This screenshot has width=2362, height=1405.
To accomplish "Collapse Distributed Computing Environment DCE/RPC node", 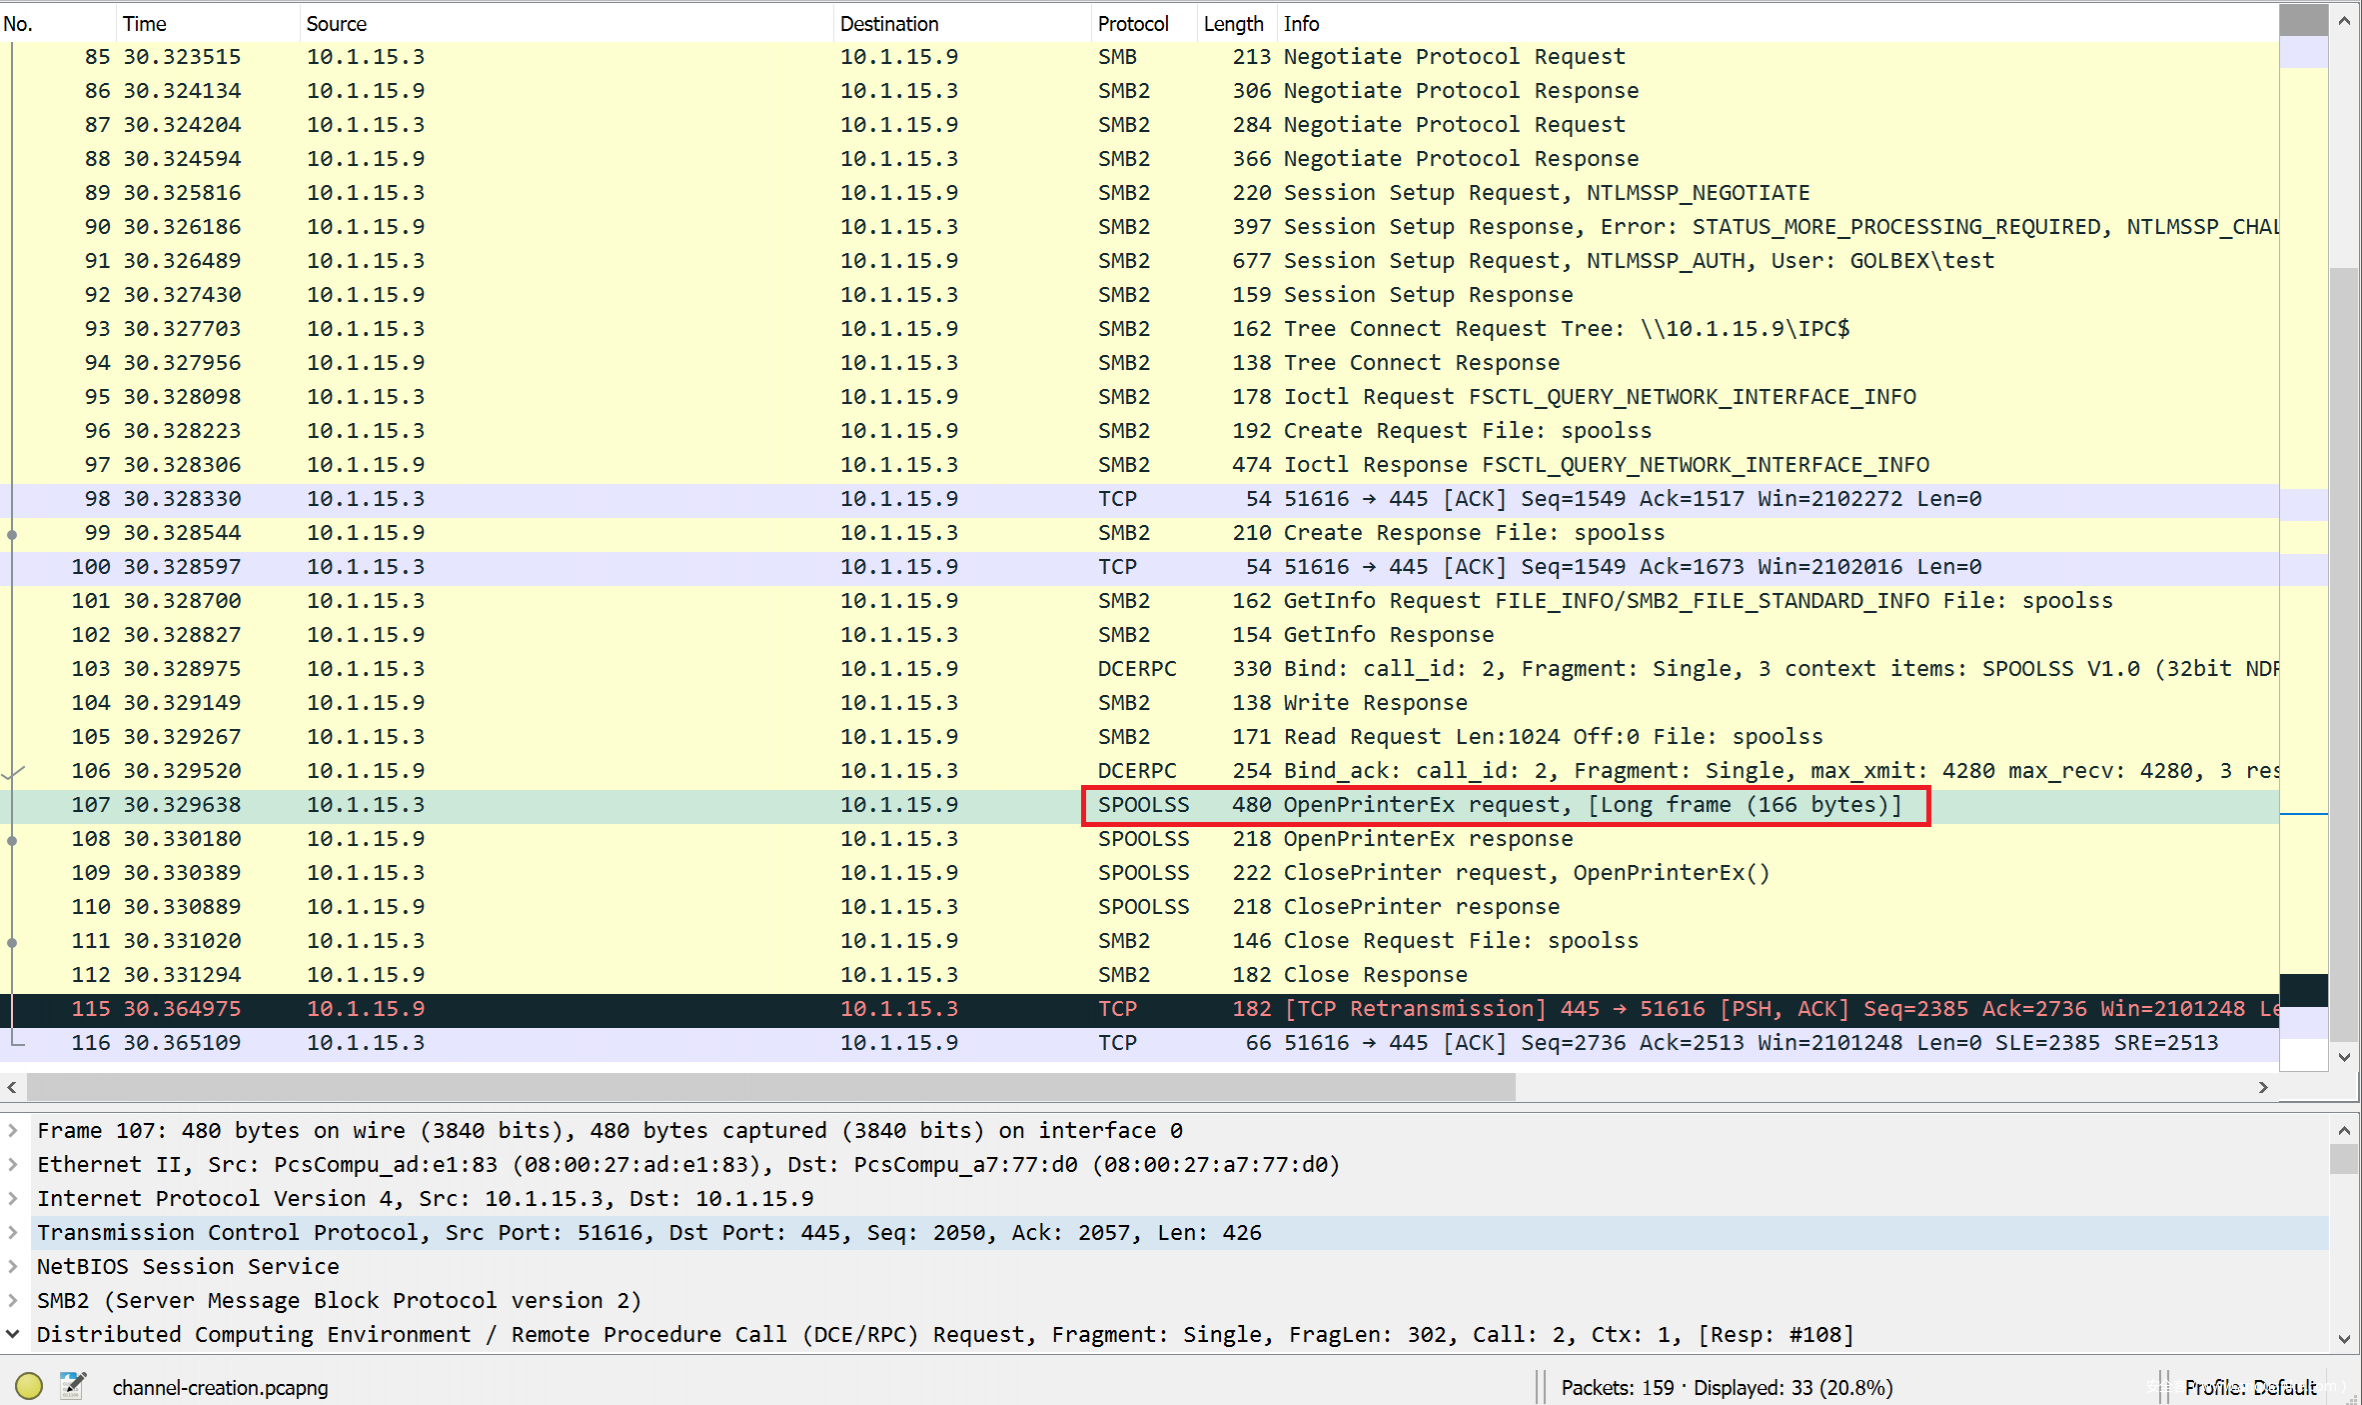I will click(13, 1334).
